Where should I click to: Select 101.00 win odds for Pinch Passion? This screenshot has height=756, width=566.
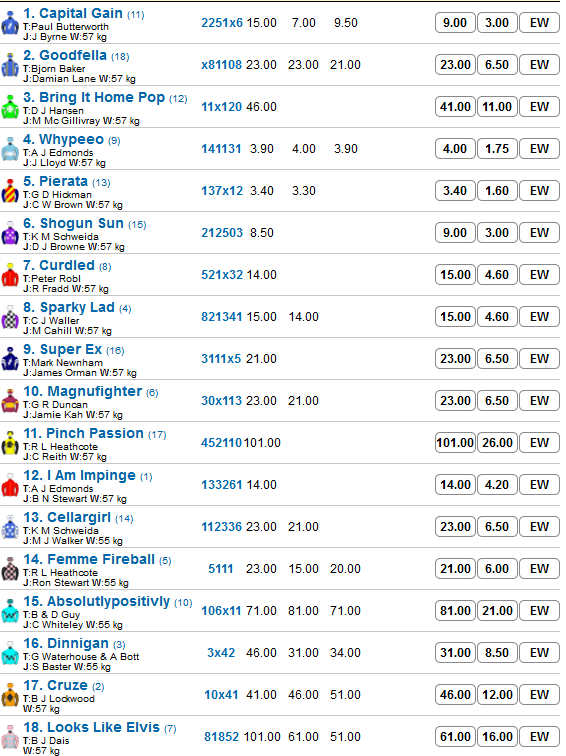(x=455, y=443)
